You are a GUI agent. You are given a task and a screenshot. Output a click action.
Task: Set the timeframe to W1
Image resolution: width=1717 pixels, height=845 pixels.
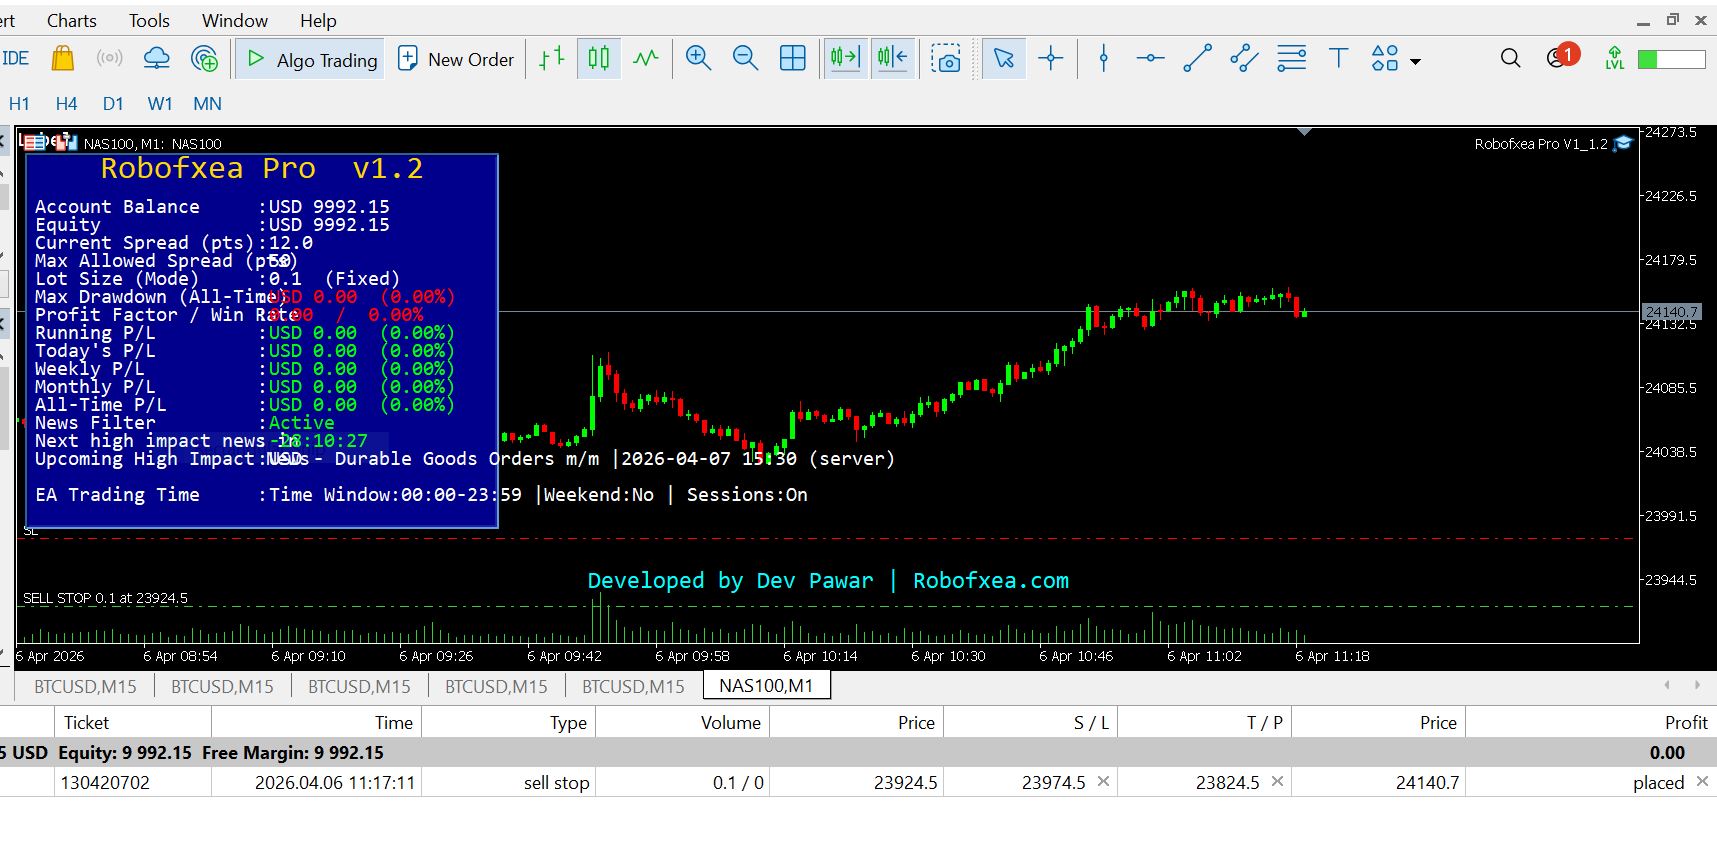160,104
